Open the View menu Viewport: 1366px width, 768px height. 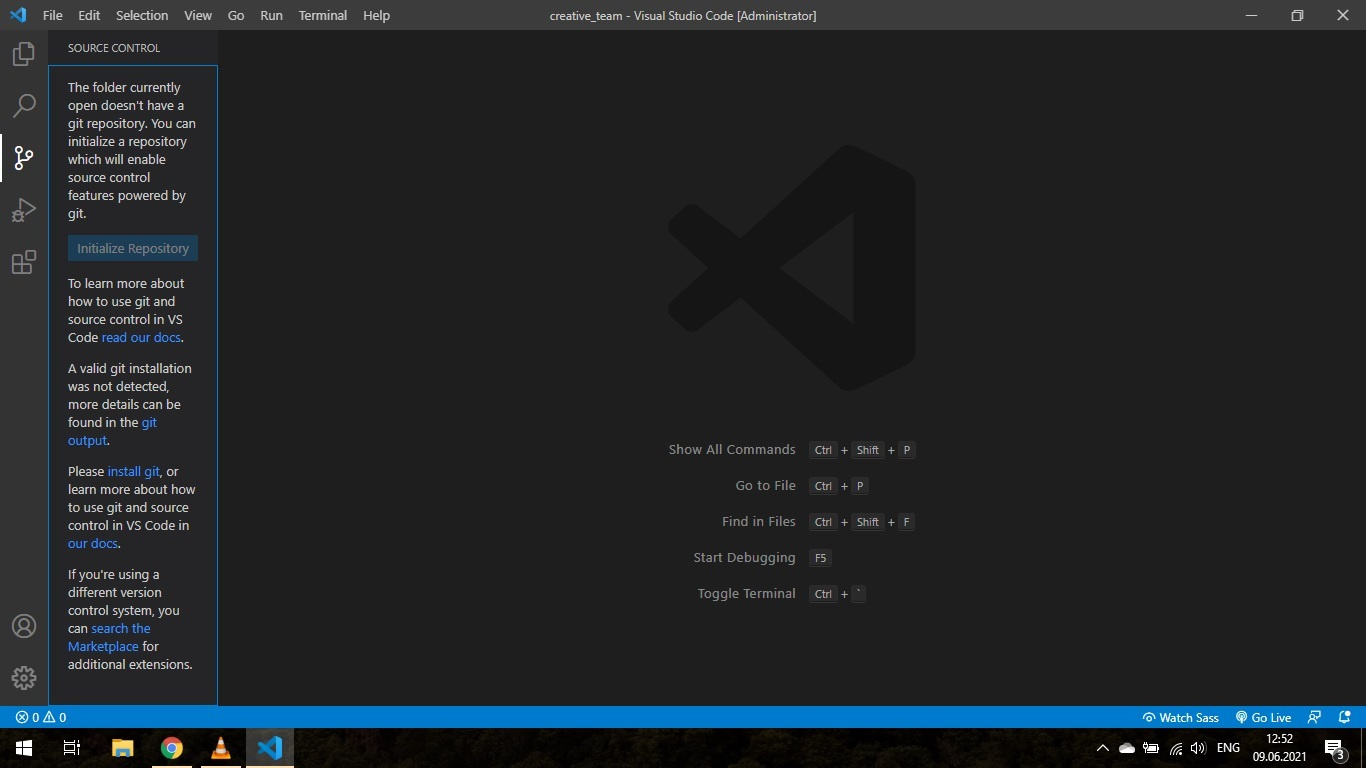coord(198,15)
